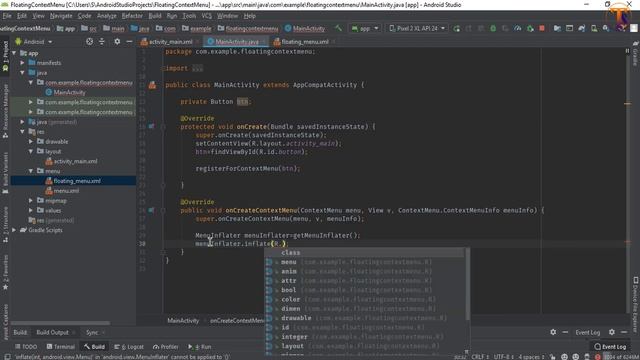Click the collapse-all icon in Project panel
This screenshot has height=360, width=640.
point(102,41)
